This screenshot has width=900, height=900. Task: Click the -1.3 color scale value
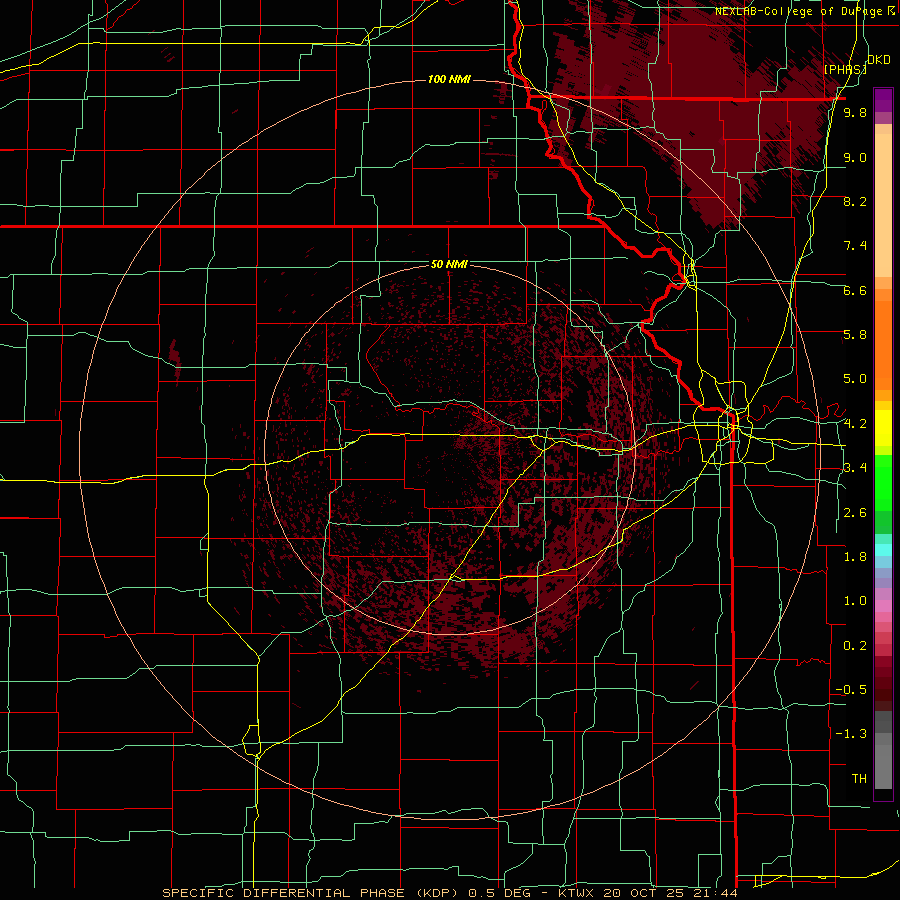[851, 734]
